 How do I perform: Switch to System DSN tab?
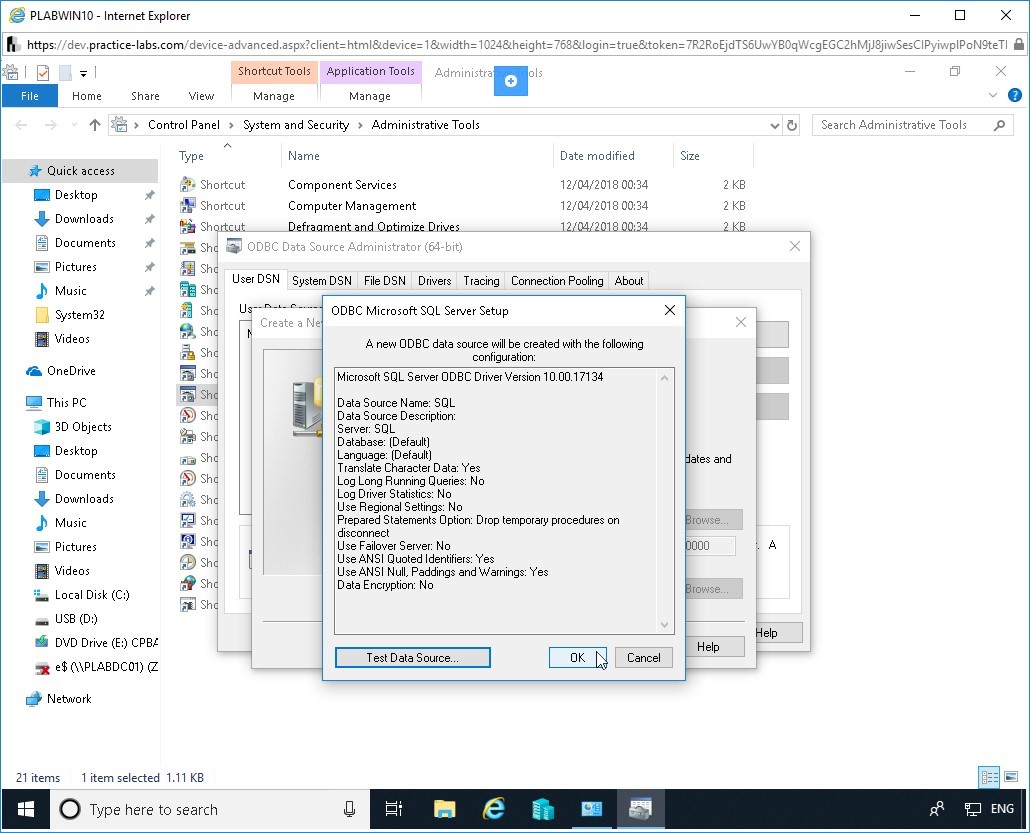pyautogui.click(x=321, y=281)
